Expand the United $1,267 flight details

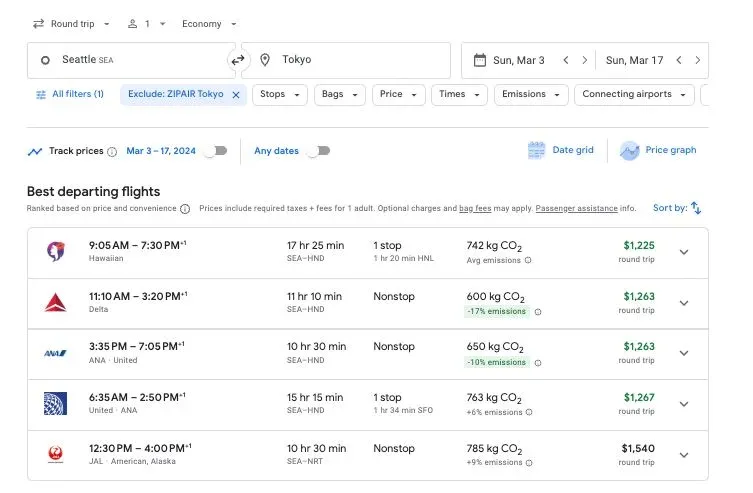(x=684, y=404)
